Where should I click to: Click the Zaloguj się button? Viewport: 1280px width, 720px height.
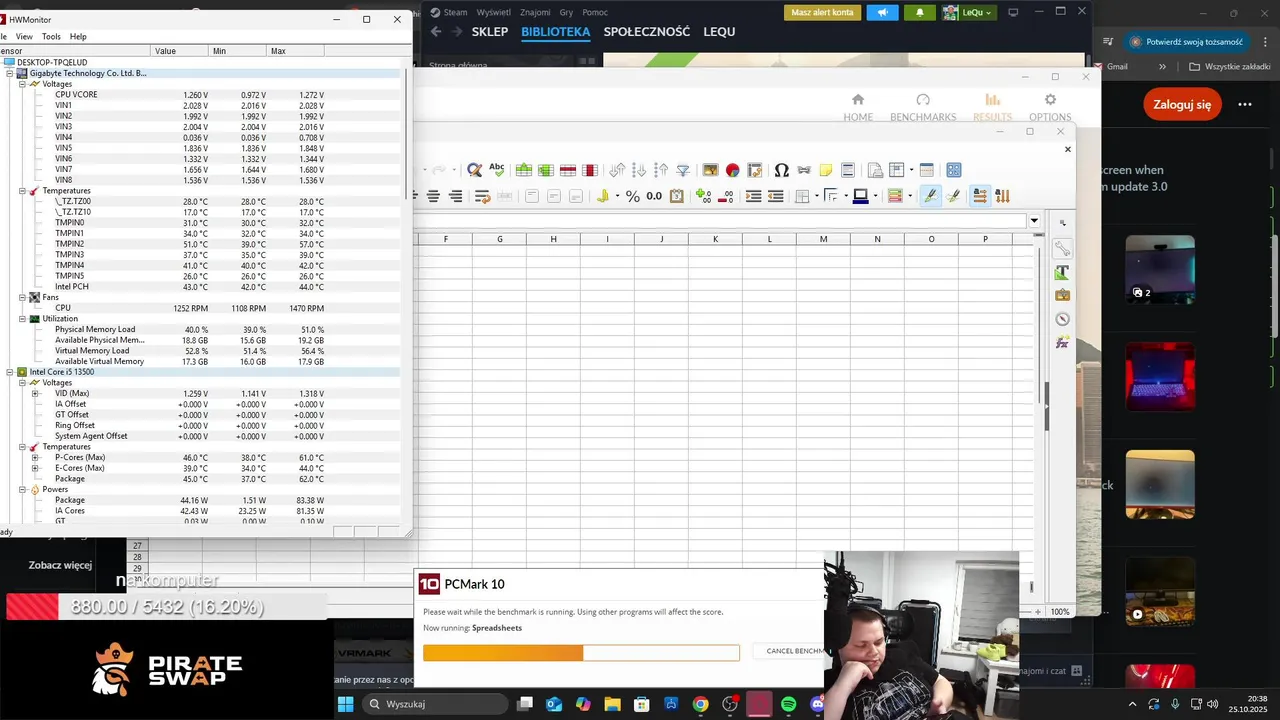click(x=1182, y=104)
